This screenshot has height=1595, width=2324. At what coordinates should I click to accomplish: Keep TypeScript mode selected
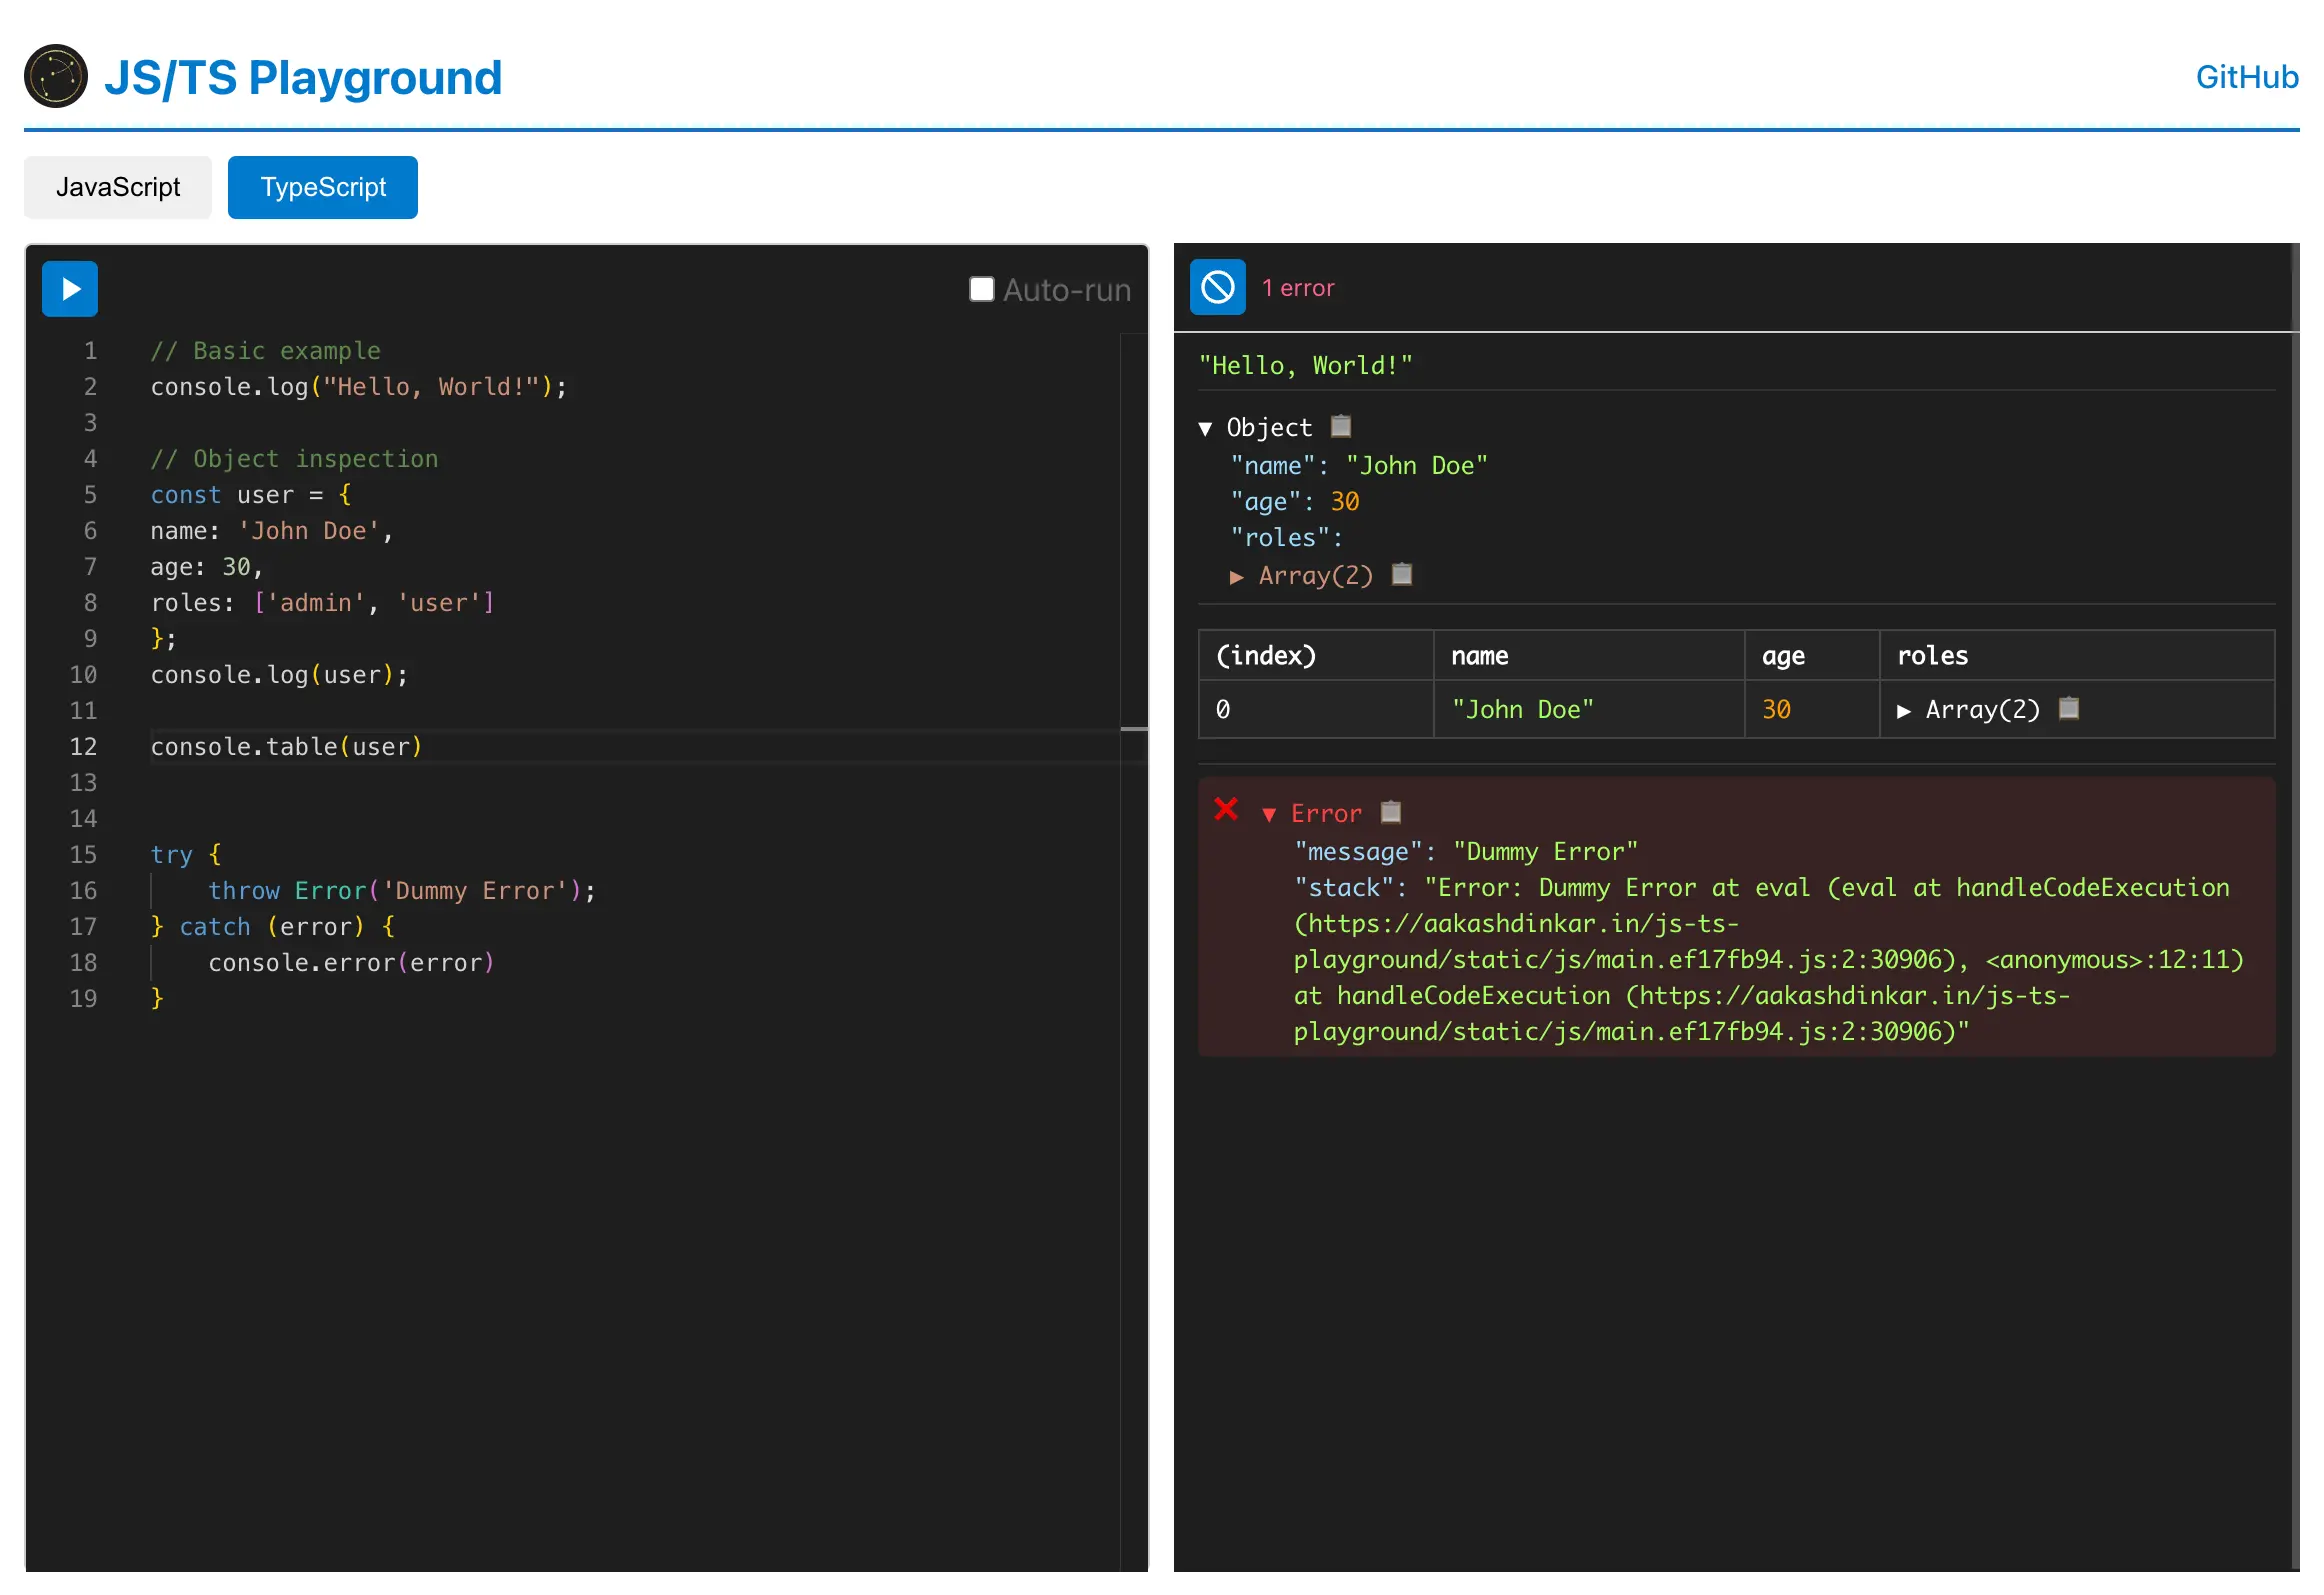pos(322,187)
